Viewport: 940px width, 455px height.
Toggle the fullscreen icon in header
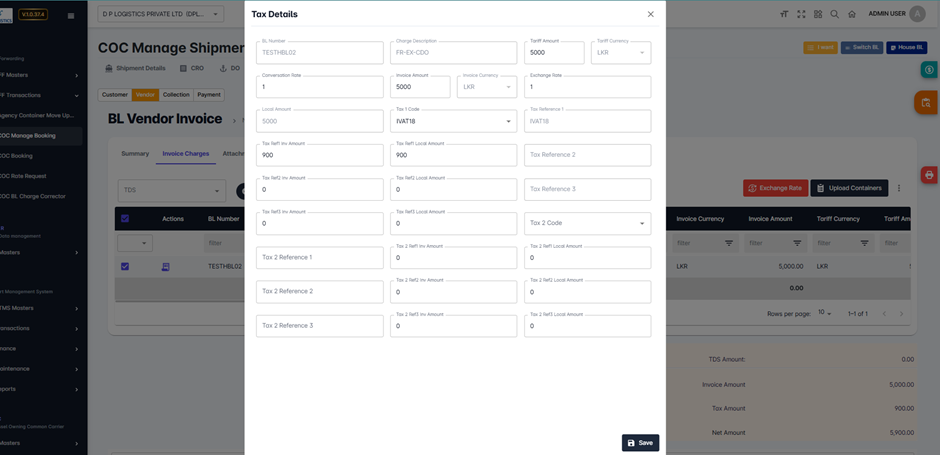coord(801,15)
